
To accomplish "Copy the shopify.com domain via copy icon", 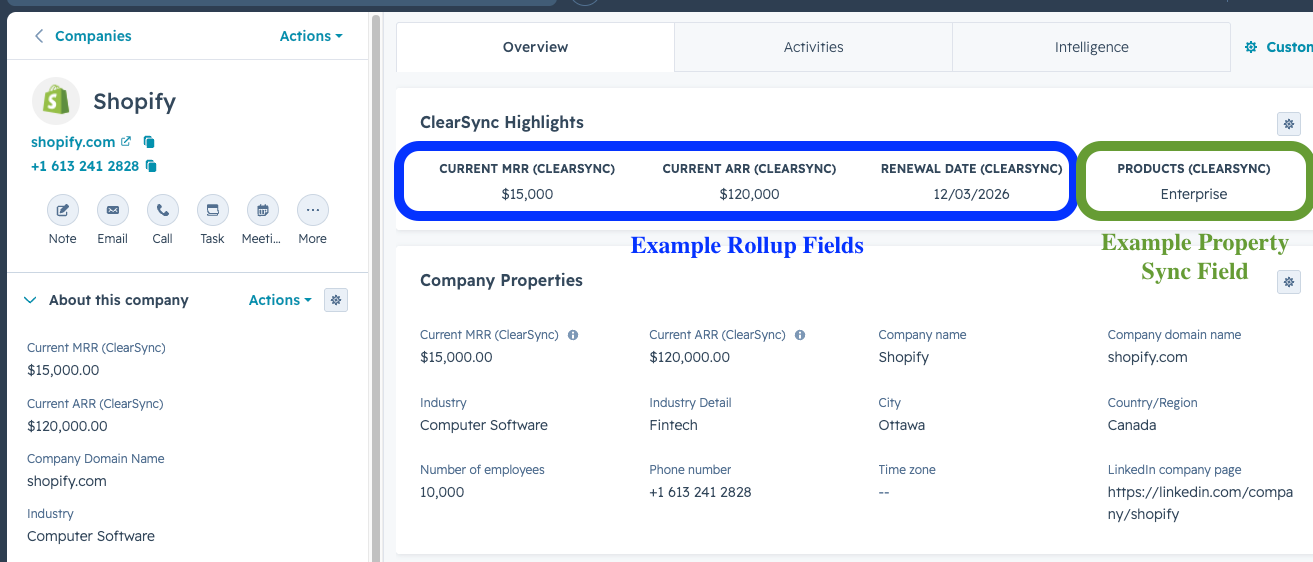I will point(149,142).
